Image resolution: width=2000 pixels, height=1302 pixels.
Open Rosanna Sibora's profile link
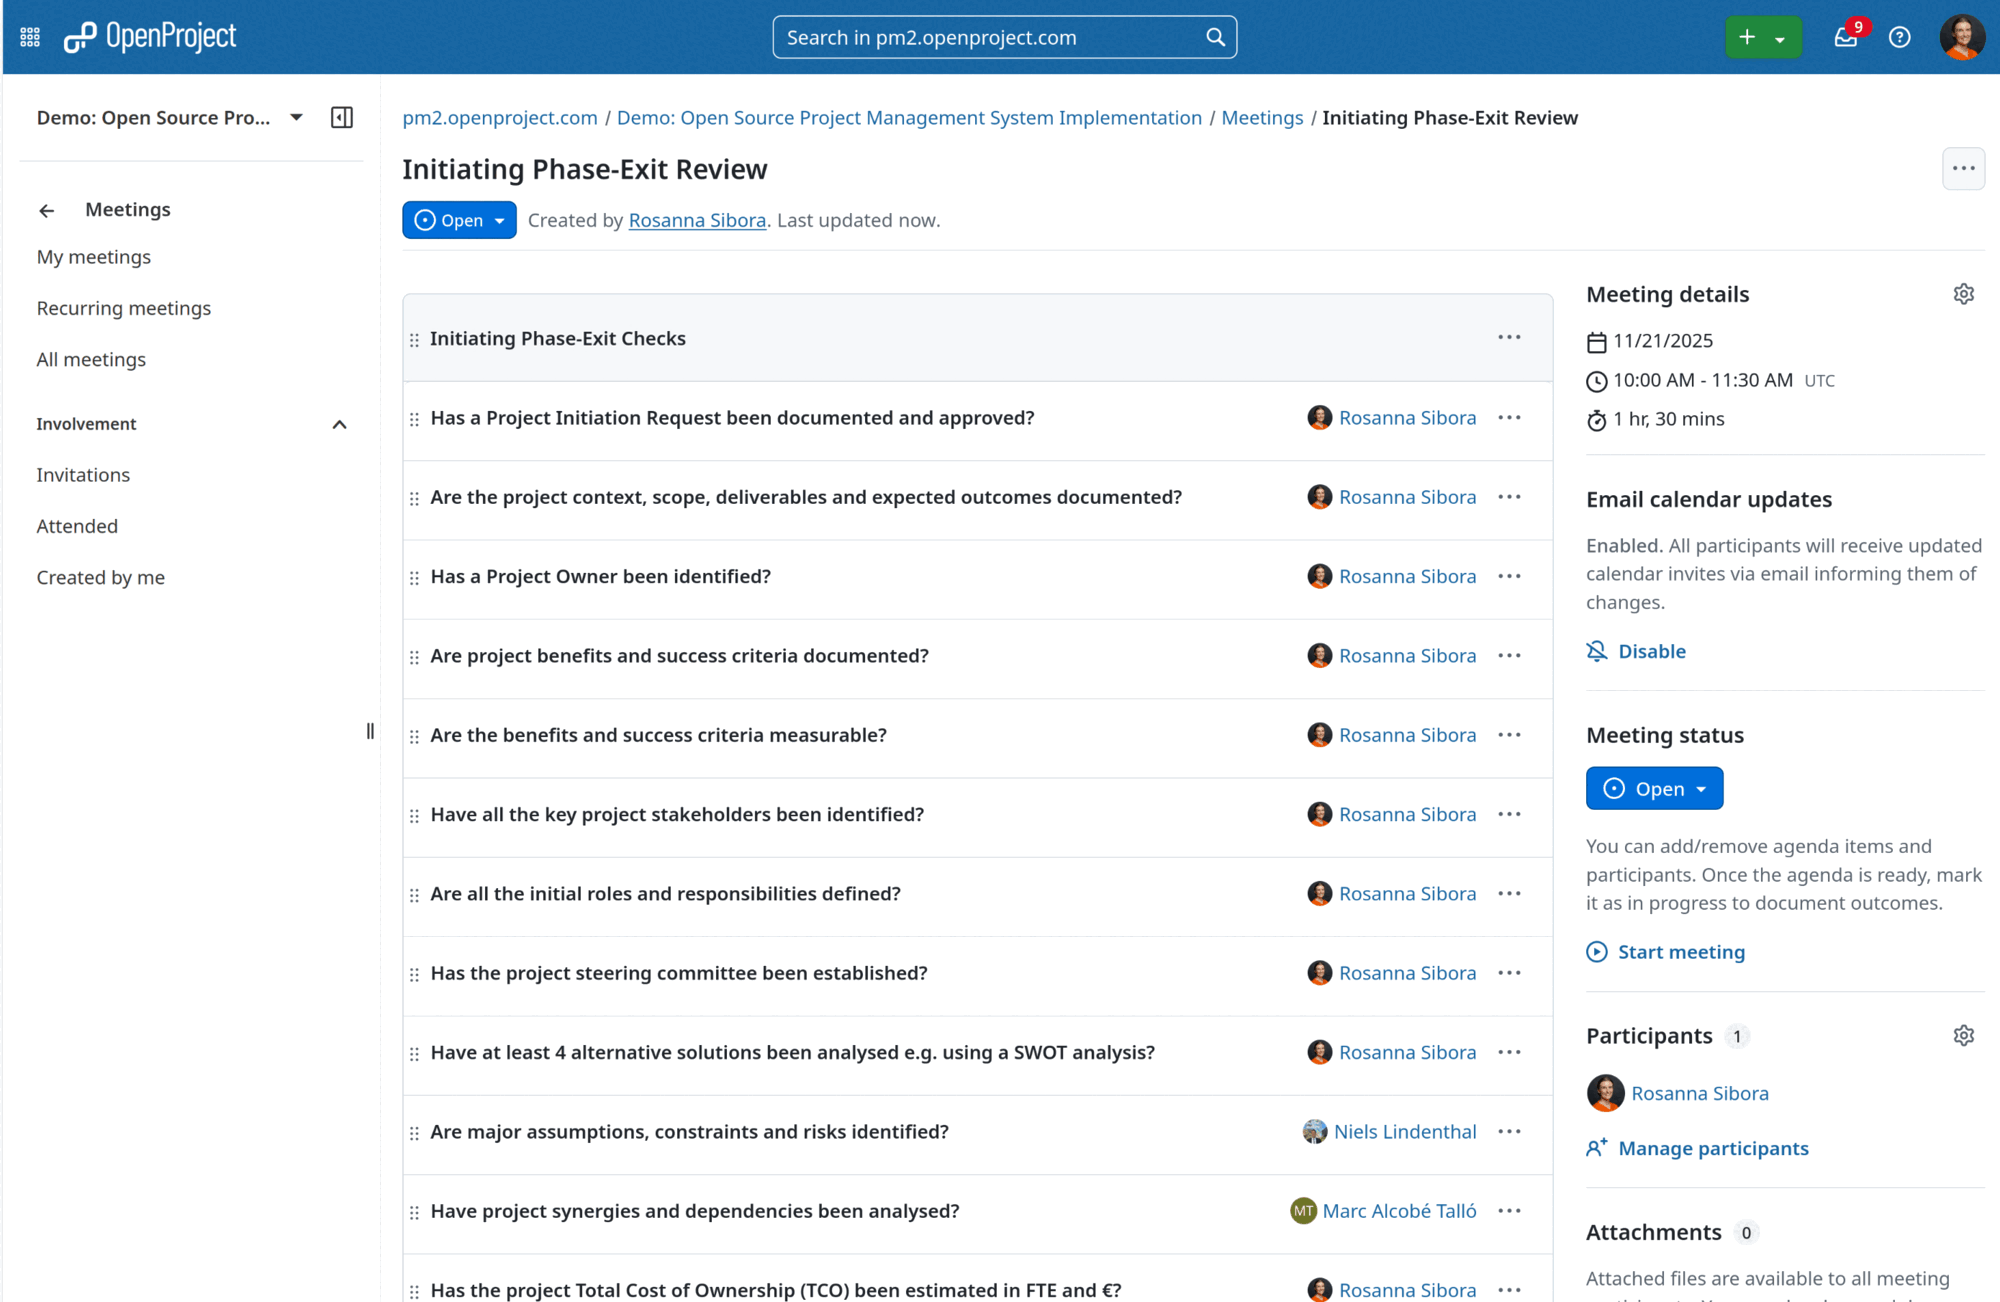pyautogui.click(x=697, y=220)
